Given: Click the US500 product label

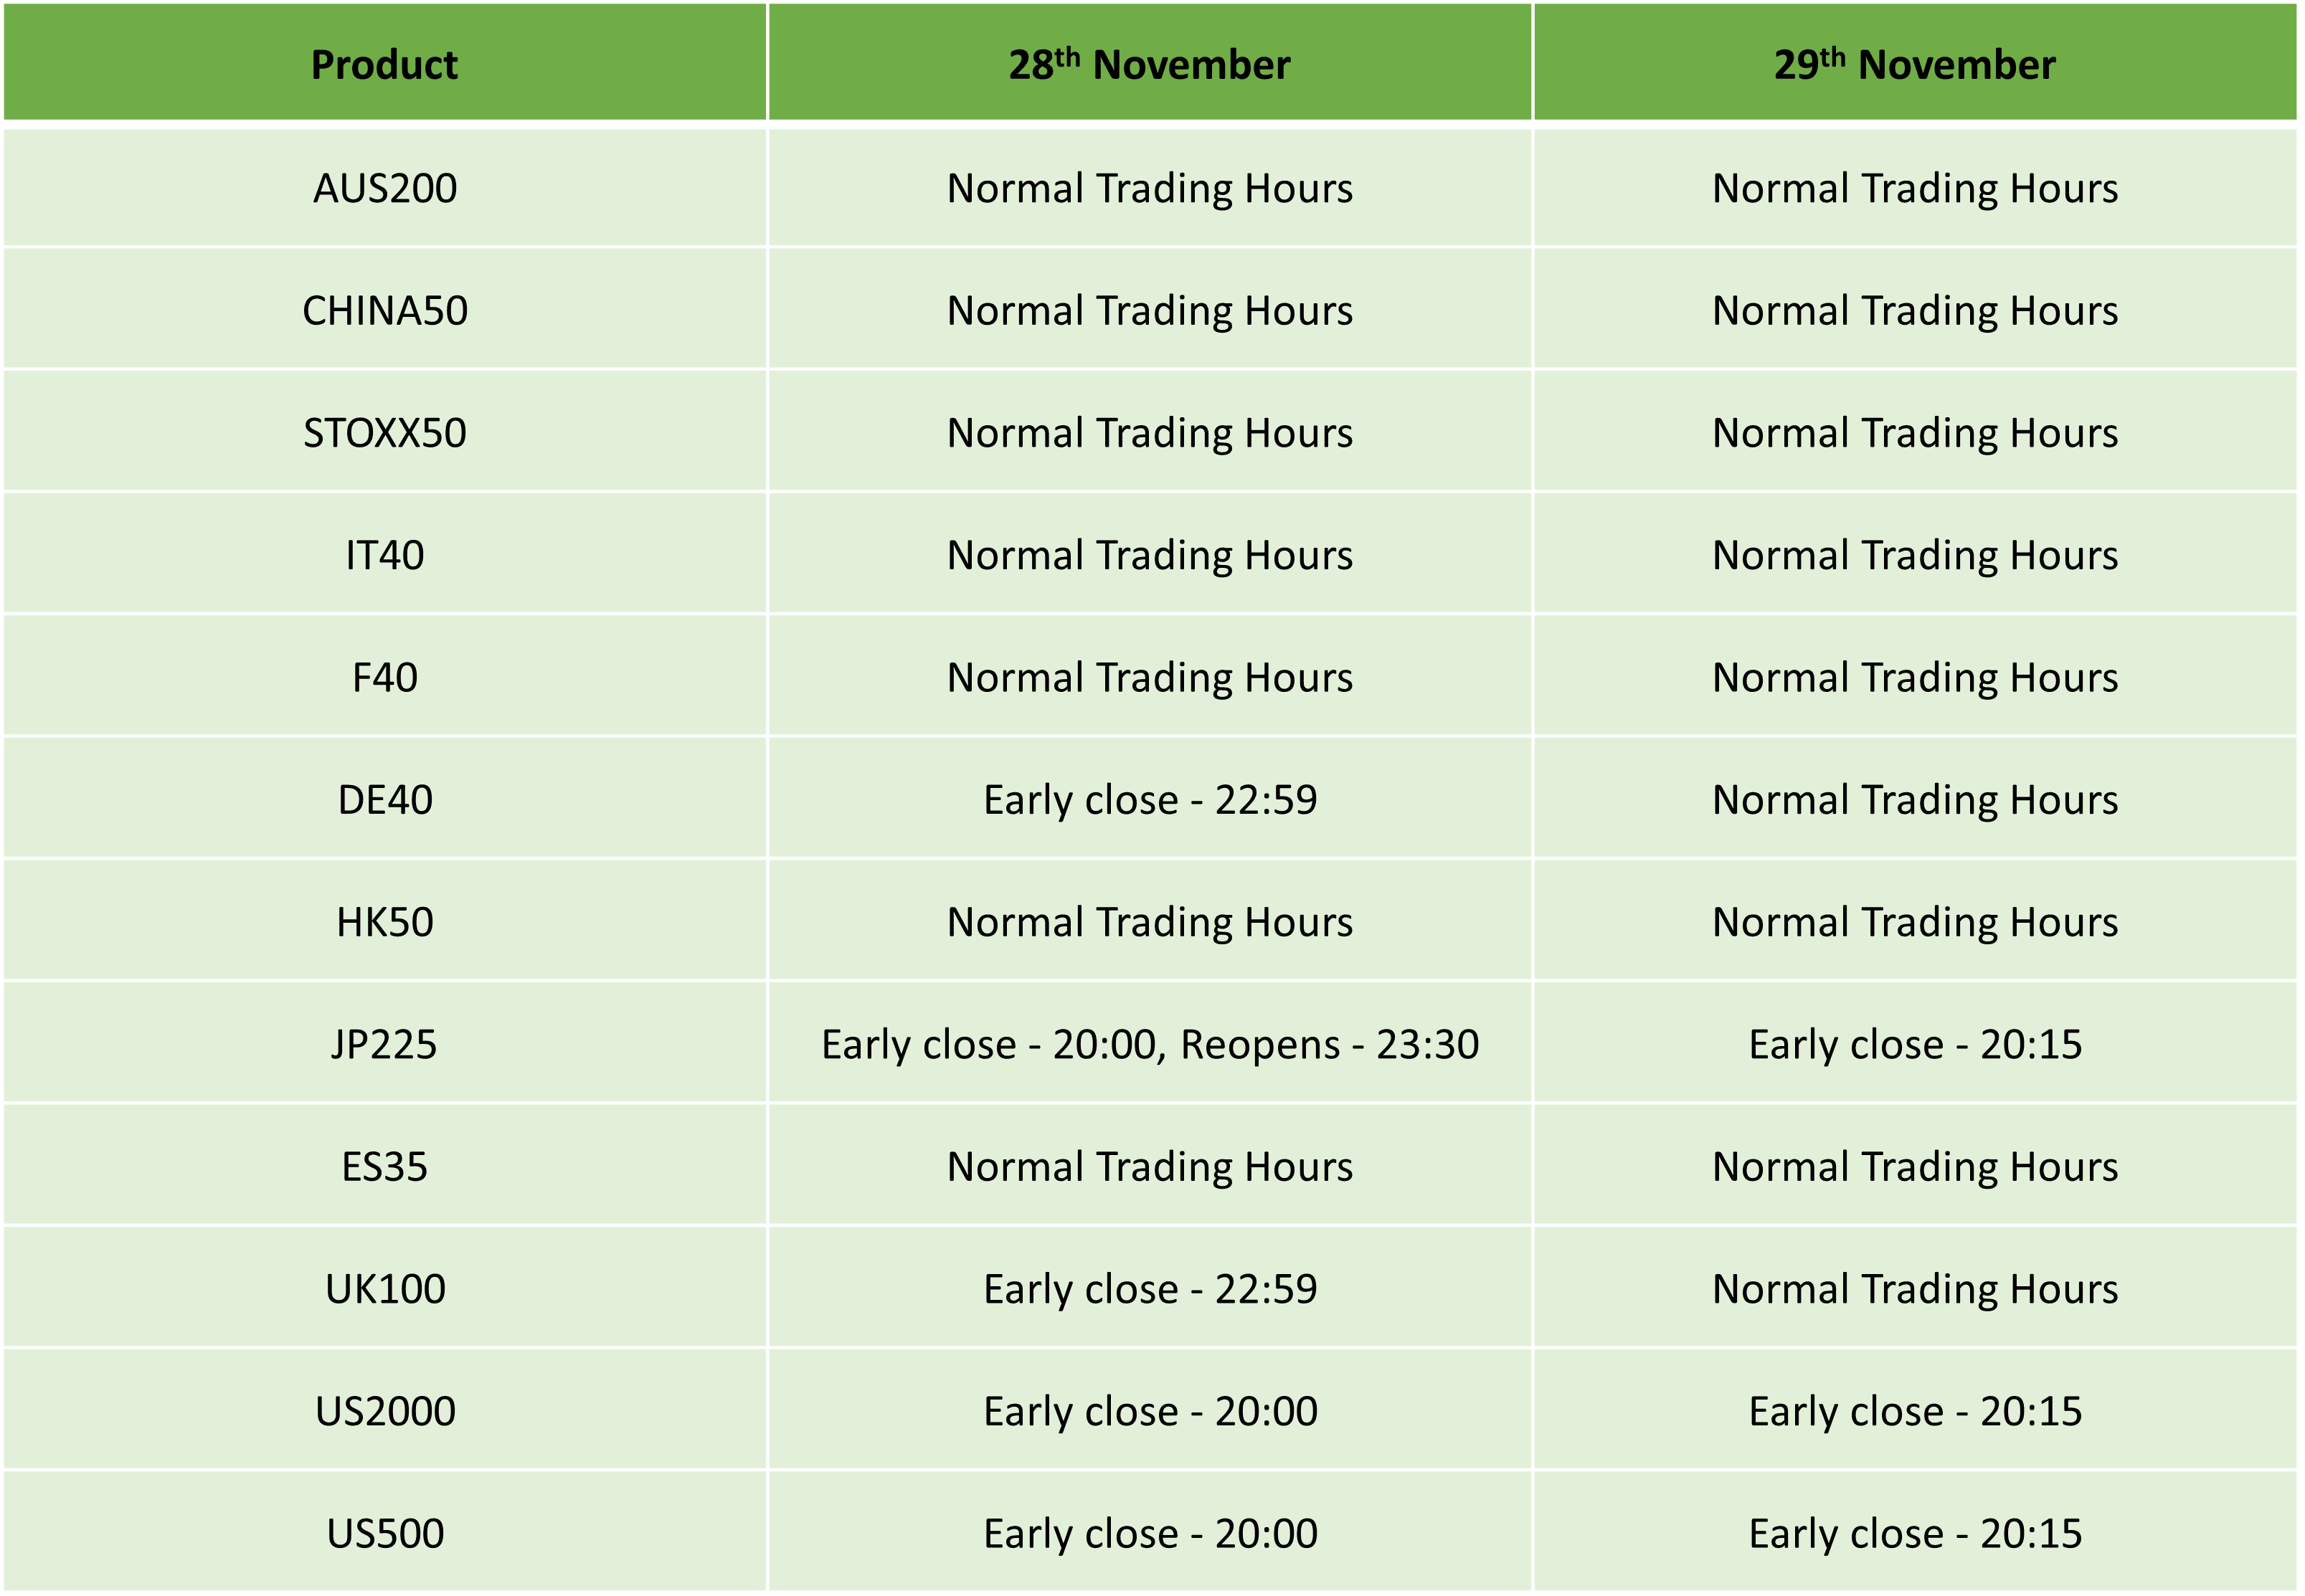Looking at the screenshot, I should click(385, 1533).
